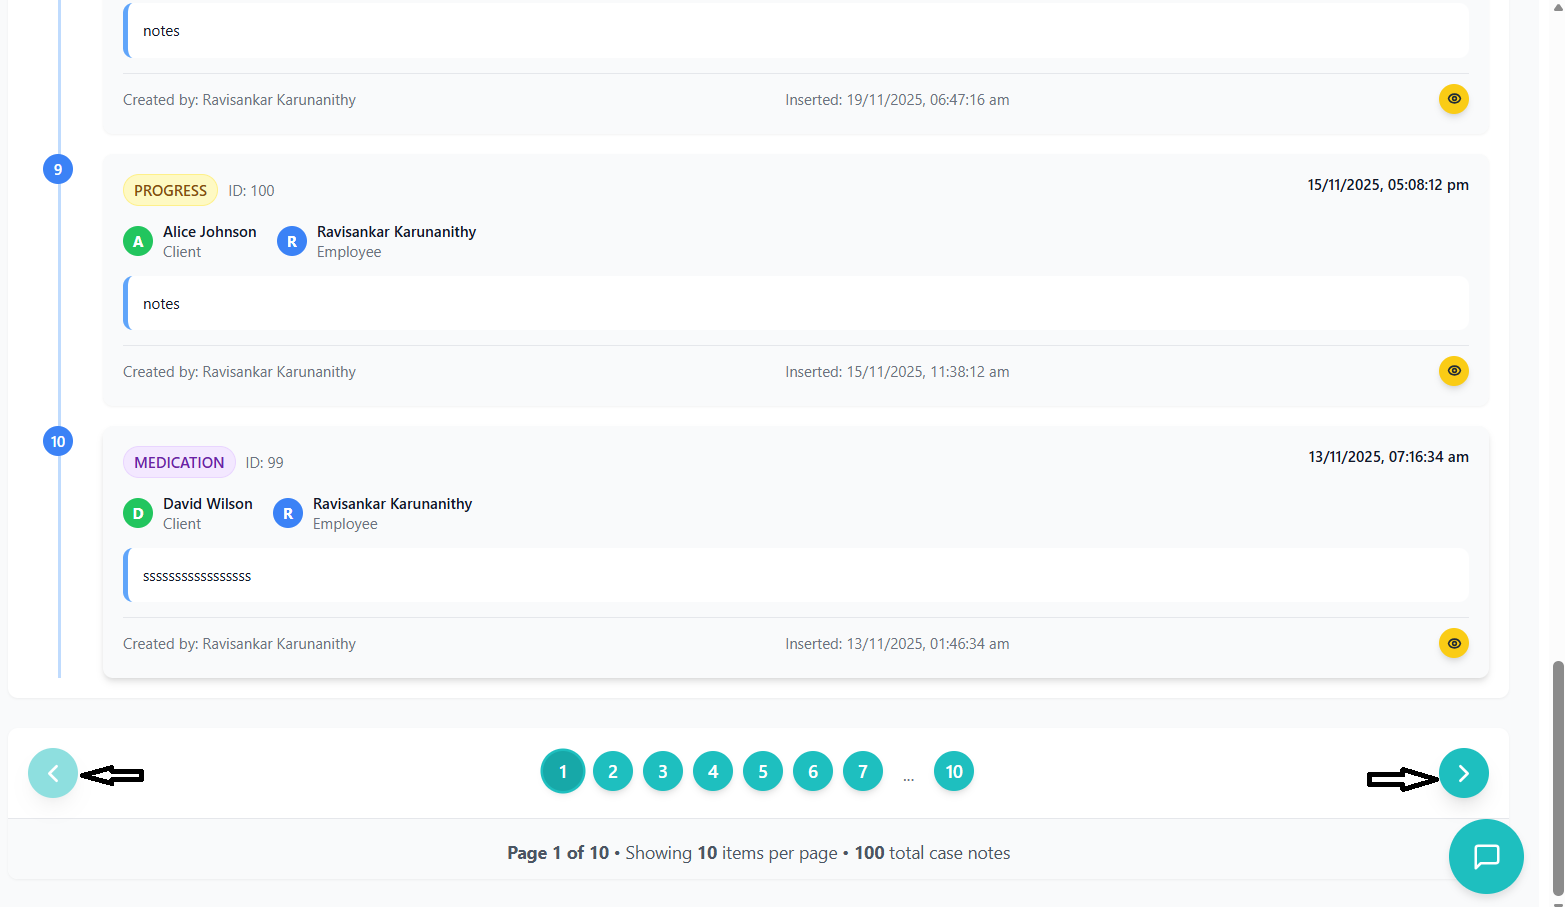Click Alice Johnson's green avatar
The width and height of the screenshot is (1565, 907).
click(138, 242)
